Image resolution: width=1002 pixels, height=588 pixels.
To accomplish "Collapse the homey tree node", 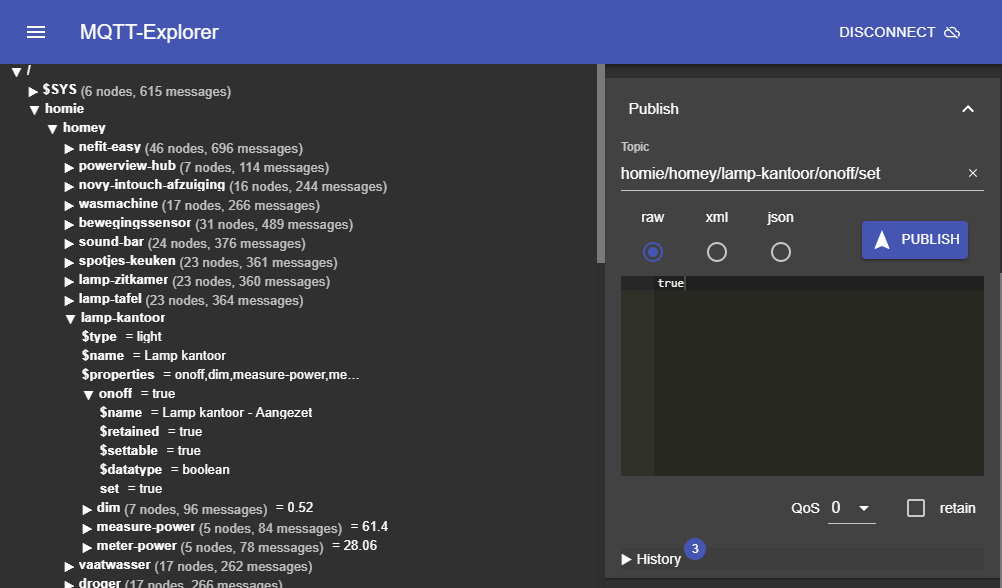I will [x=52, y=129].
